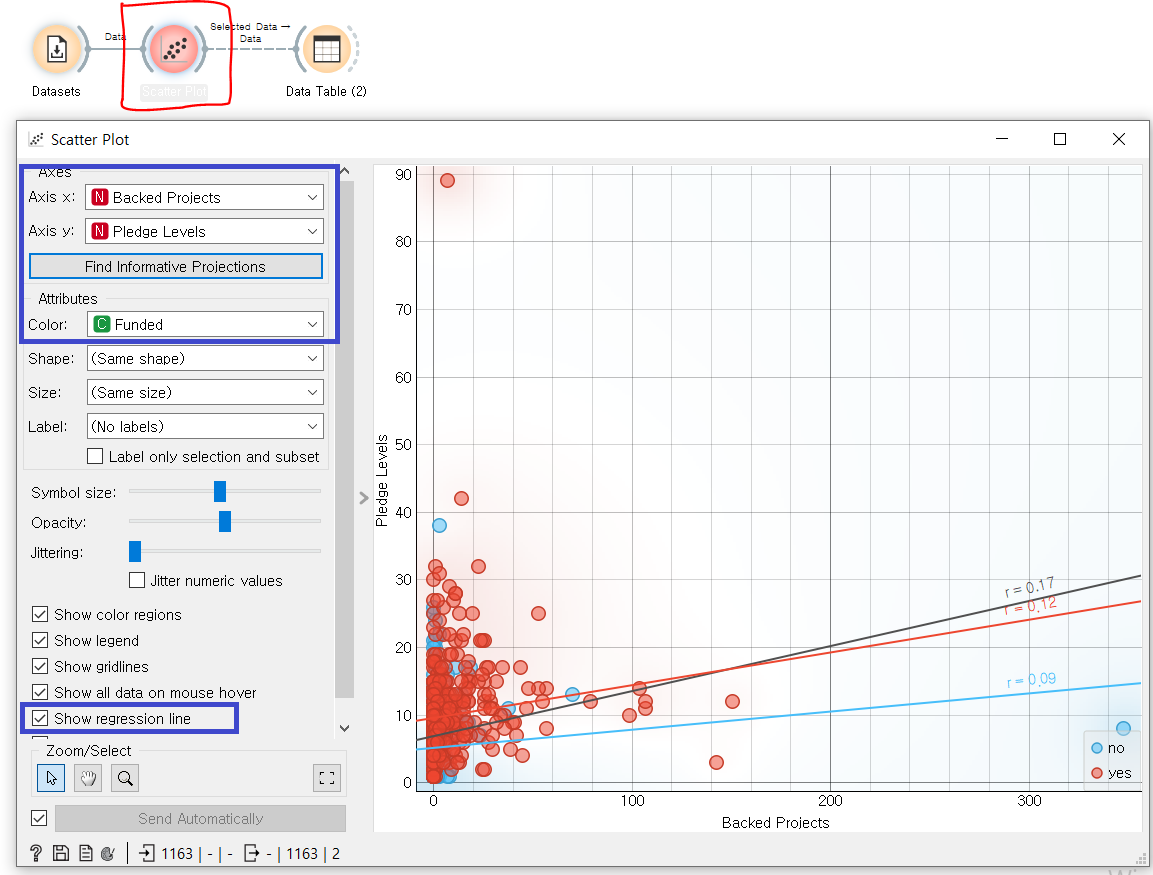
Task: Open help with the question mark icon
Action: [x=36, y=853]
